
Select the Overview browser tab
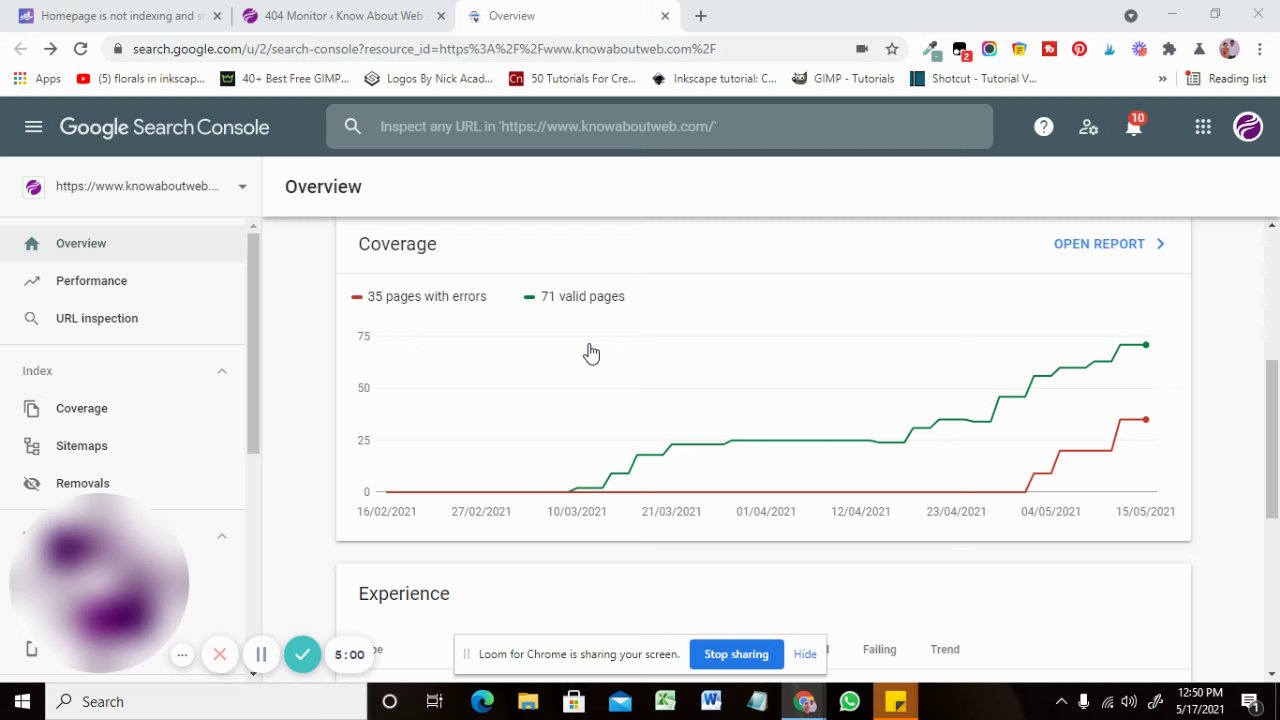(x=568, y=16)
